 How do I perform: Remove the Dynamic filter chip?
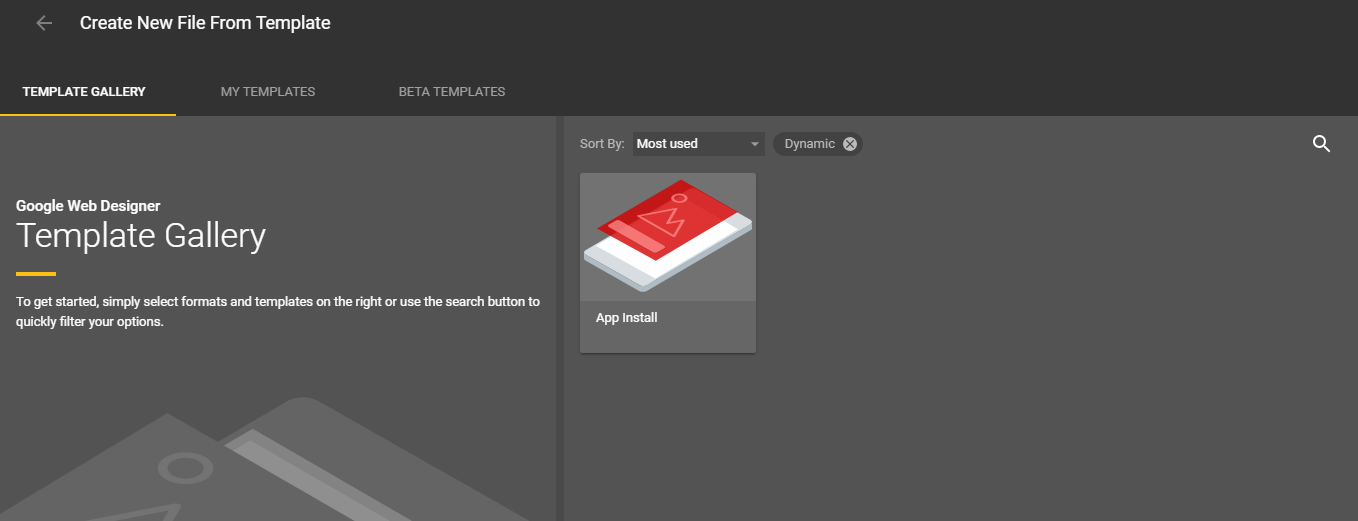pyautogui.click(x=850, y=144)
